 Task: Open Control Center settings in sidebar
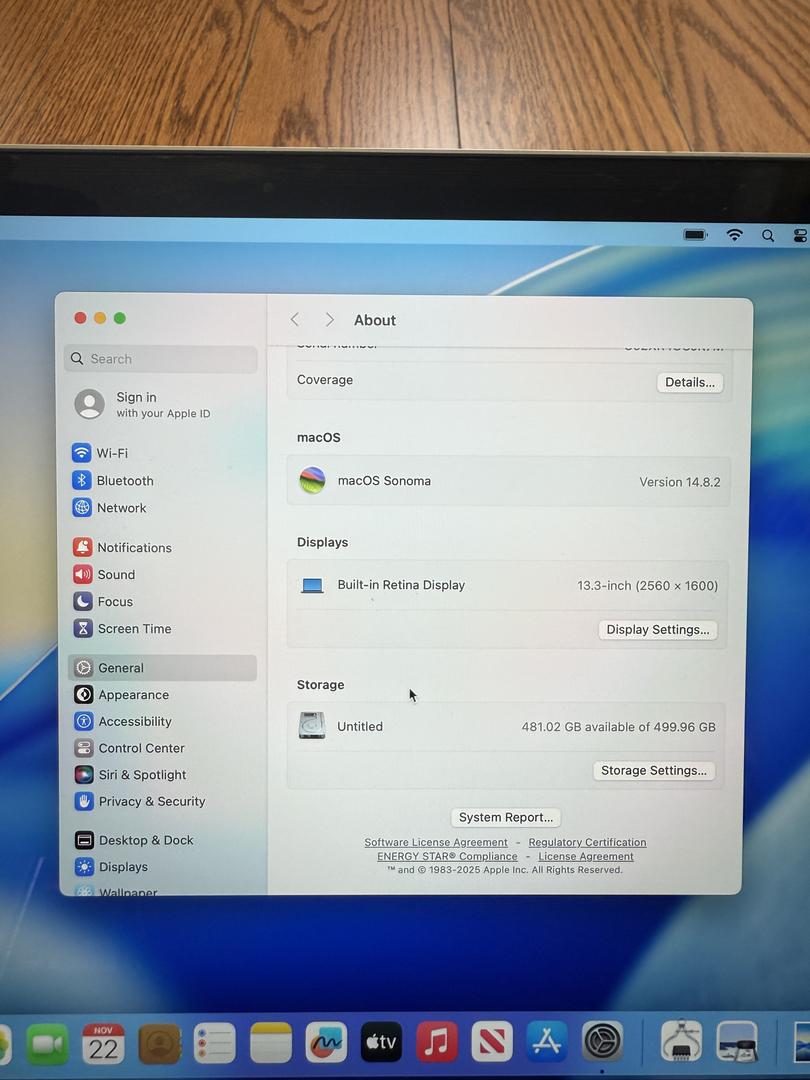[x=129, y=748]
